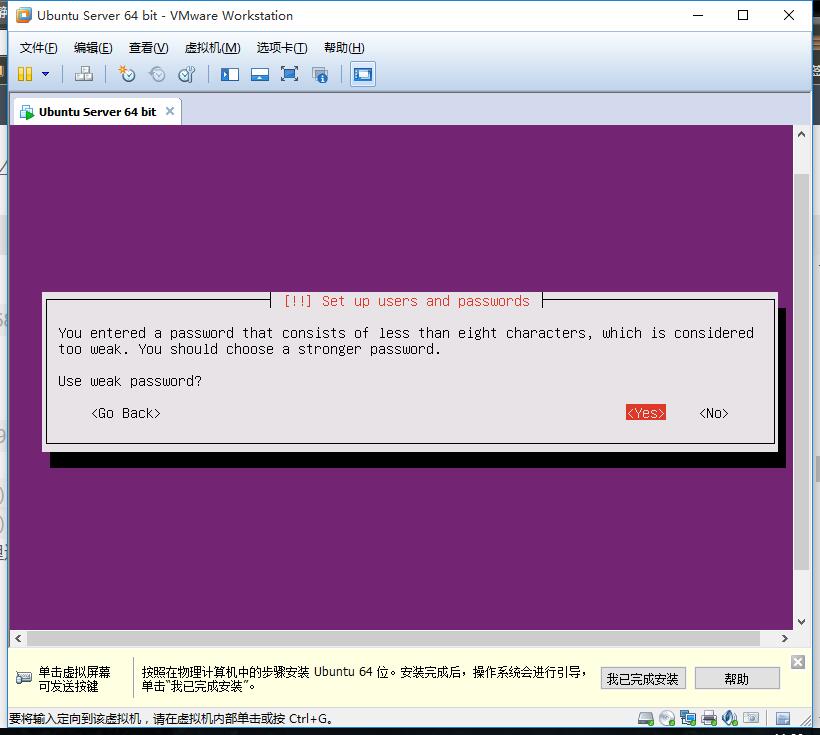Minimize the VMware Workstation window
This screenshot has width=820, height=735.
pos(698,15)
